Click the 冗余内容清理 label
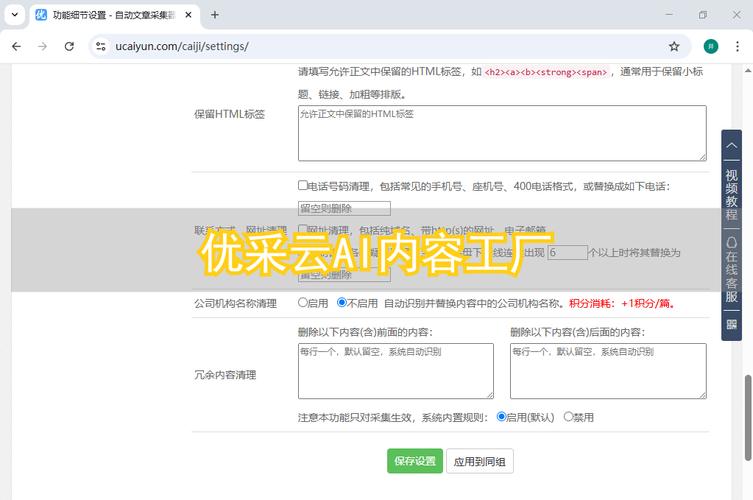This screenshot has height=500, width=753. pyautogui.click(x=225, y=375)
